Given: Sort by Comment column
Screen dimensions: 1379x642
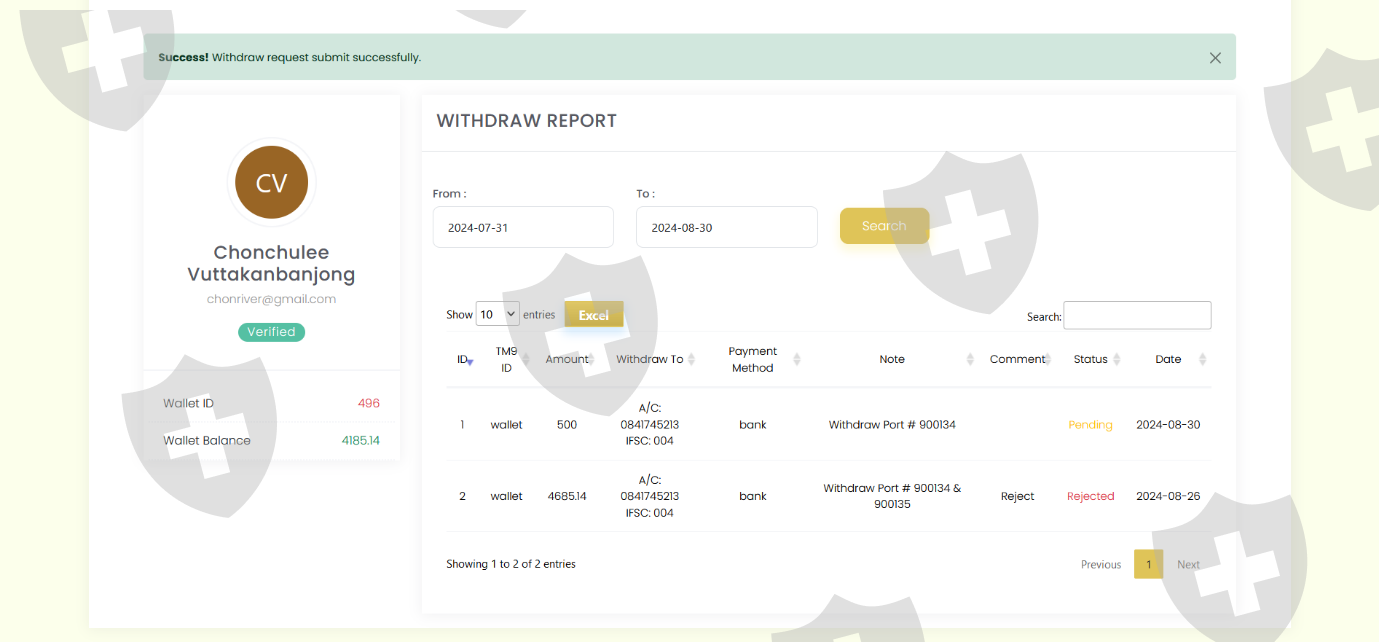Looking at the screenshot, I should (x=1017, y=360).
